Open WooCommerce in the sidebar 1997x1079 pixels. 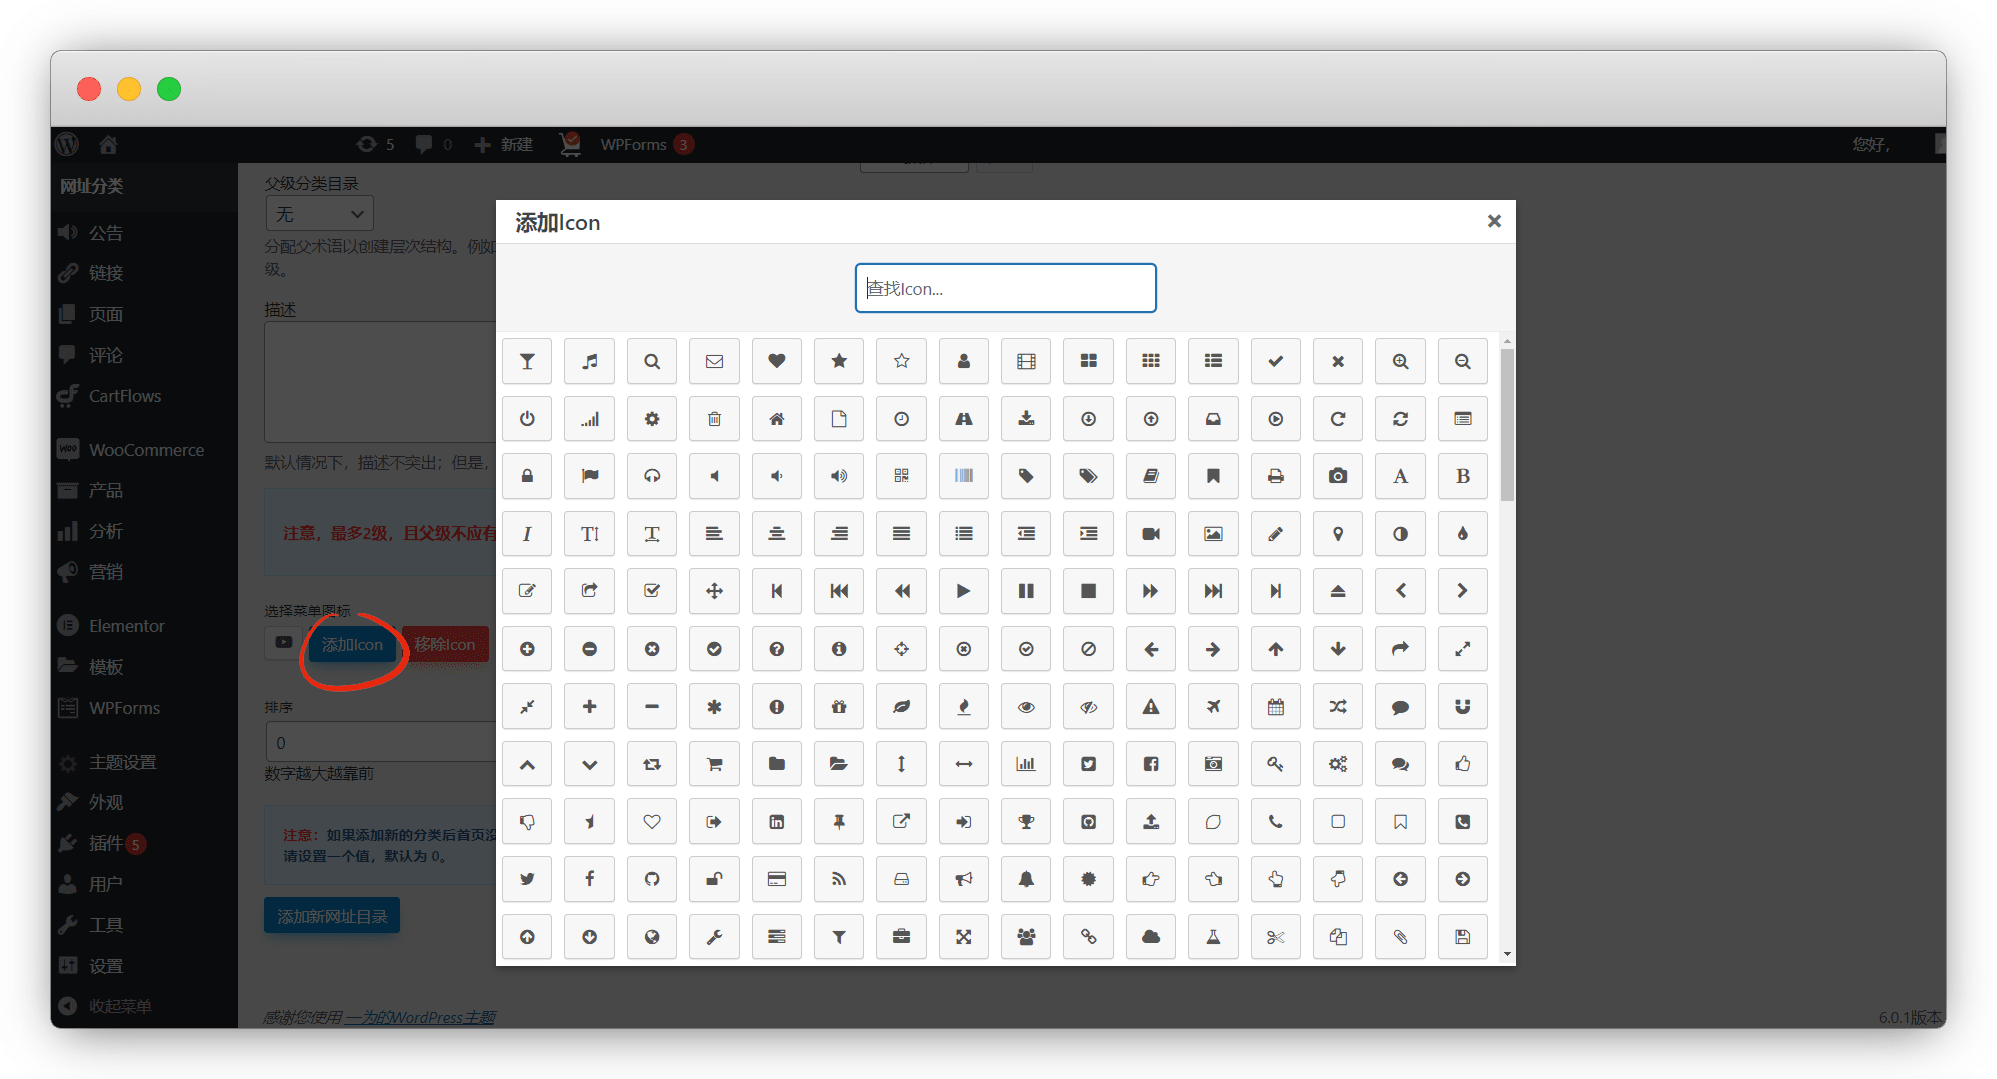click(x=145, y=450)
